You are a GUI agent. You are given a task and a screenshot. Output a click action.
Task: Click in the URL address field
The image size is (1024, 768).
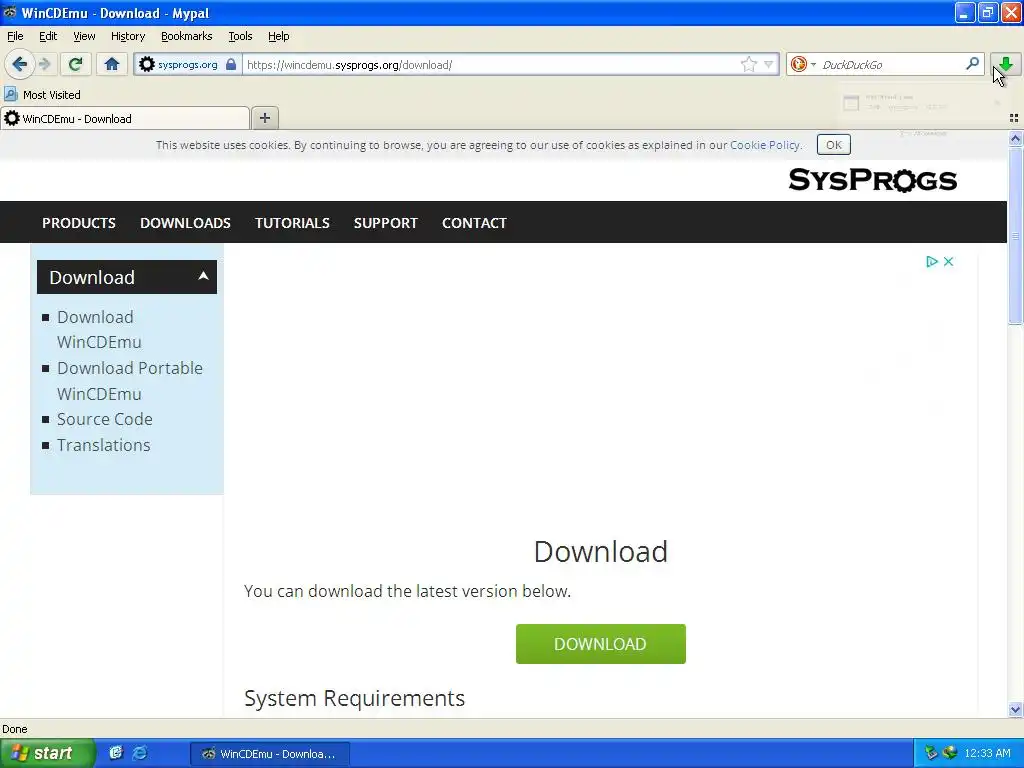[490, 64]
